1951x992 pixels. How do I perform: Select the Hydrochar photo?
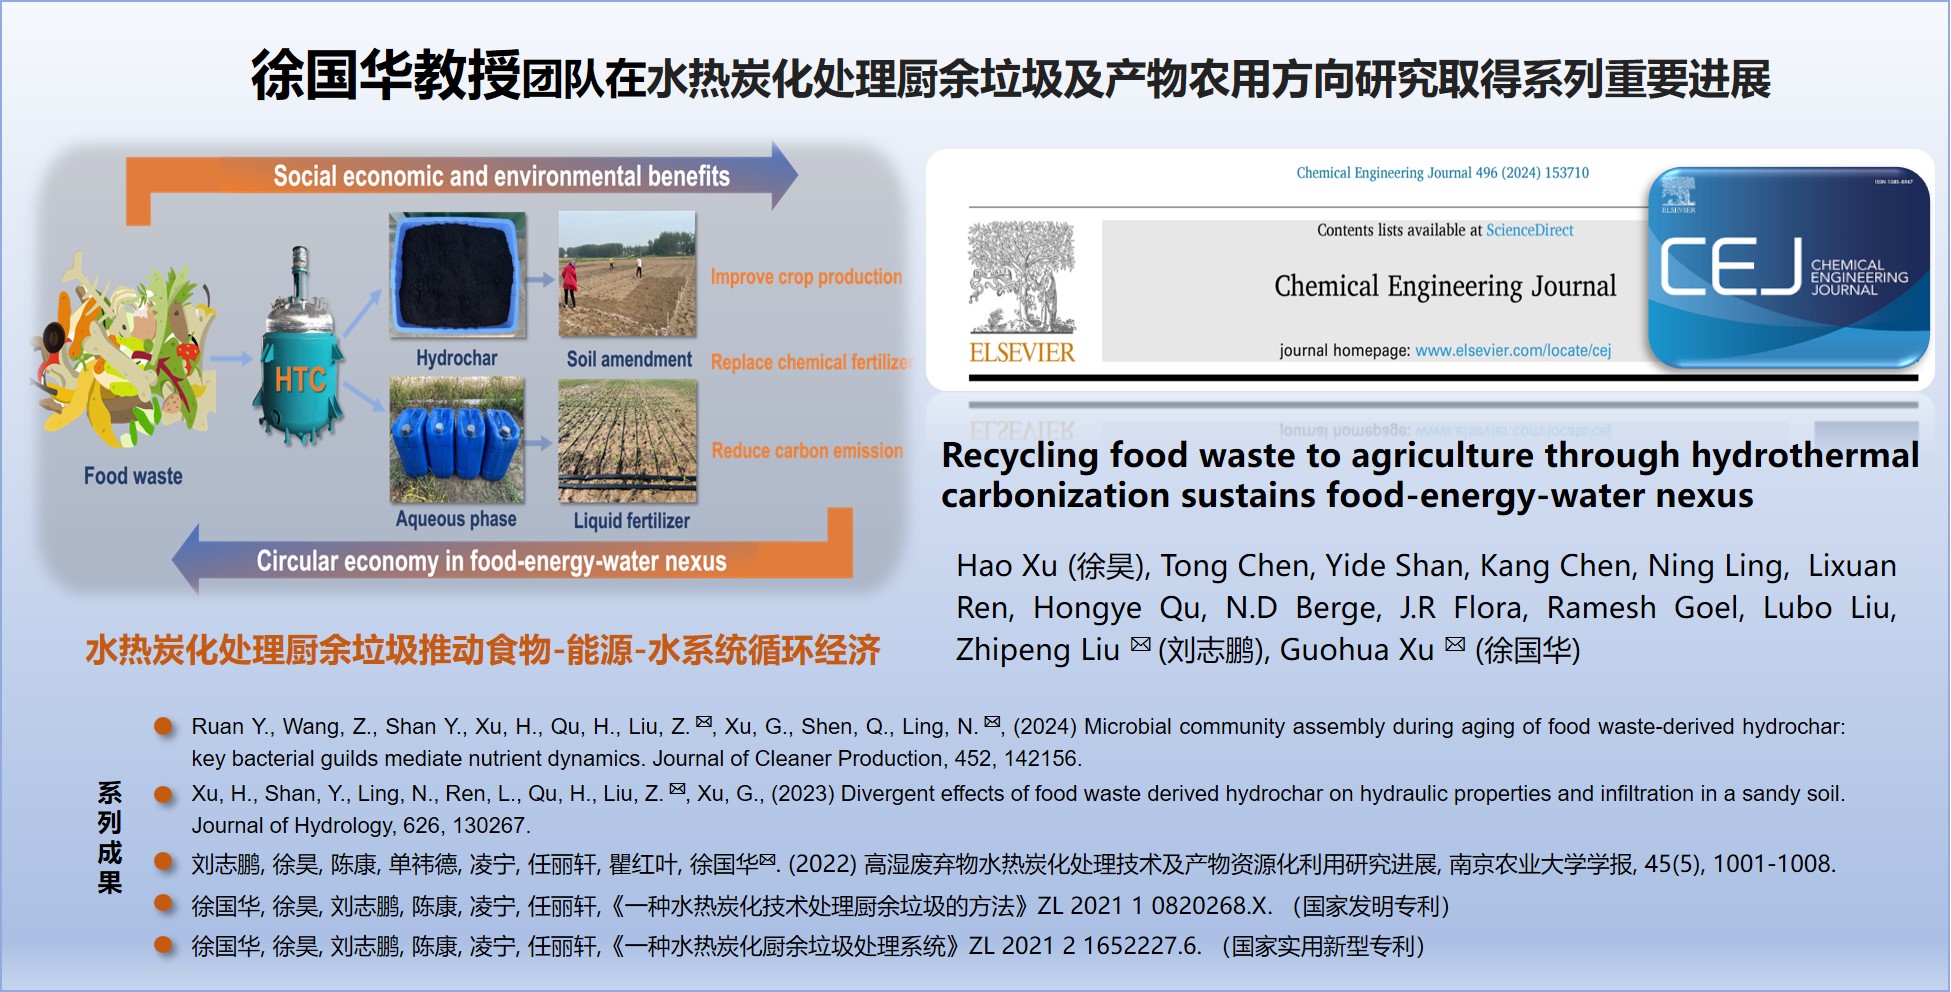(x=457, y=274)
